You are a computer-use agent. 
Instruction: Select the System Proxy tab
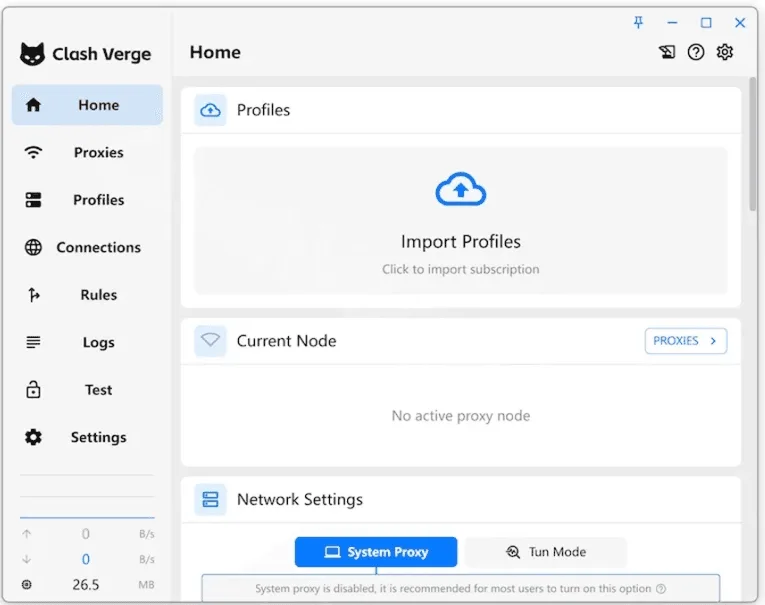click(376, 552)
